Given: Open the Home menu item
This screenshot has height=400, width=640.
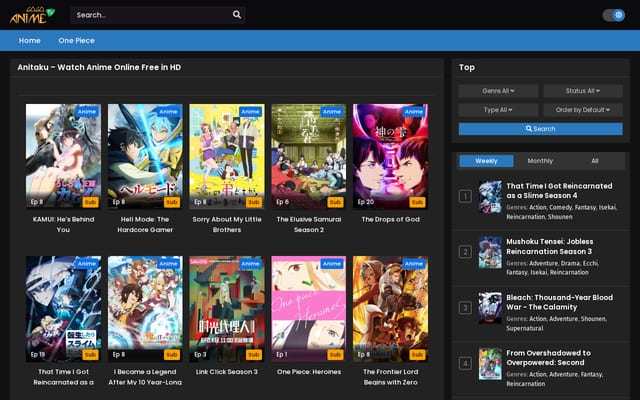Looking at the screenshot, I should (x=29, y=40).
